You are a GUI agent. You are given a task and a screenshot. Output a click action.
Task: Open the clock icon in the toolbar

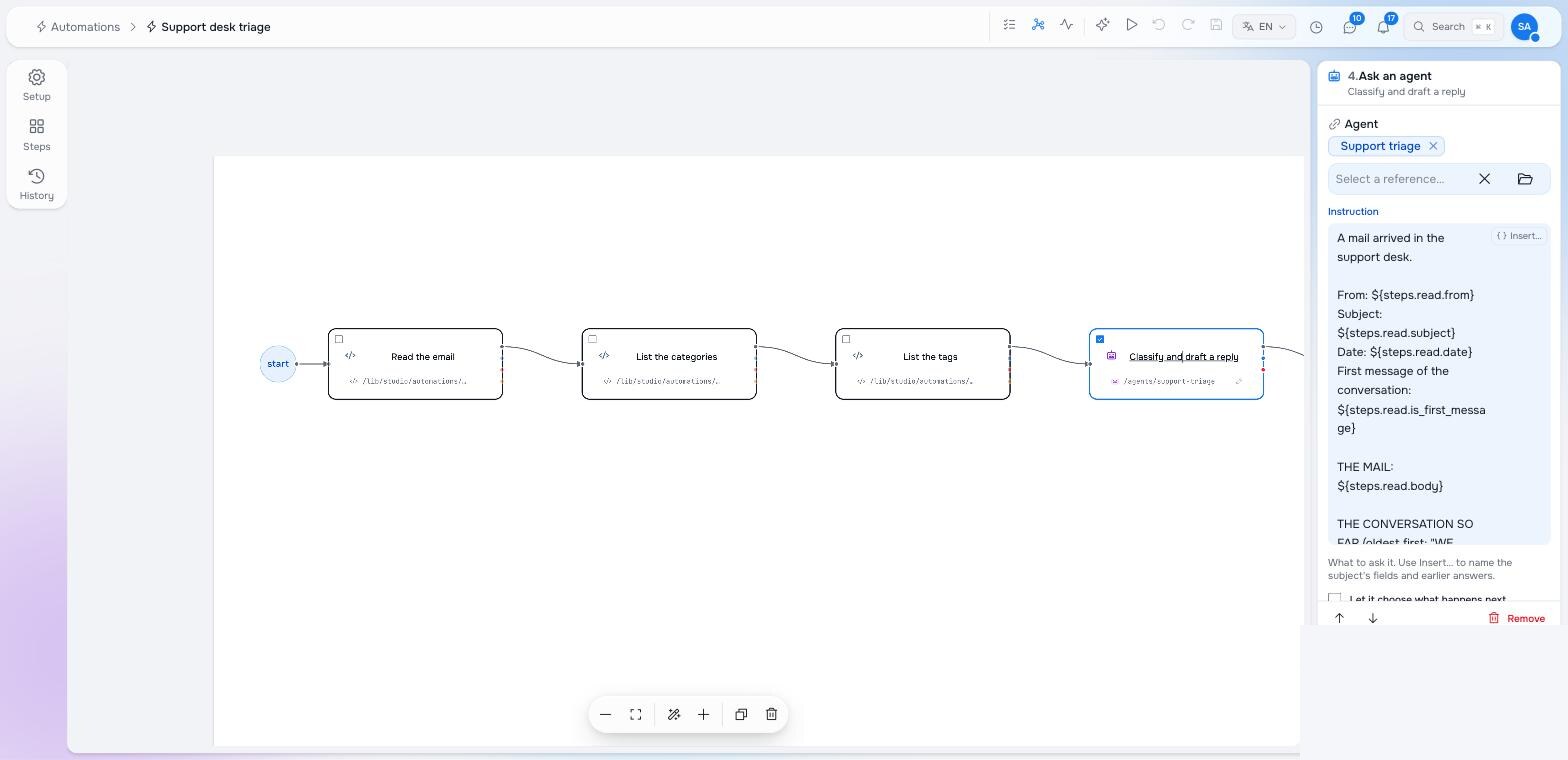1316,27
